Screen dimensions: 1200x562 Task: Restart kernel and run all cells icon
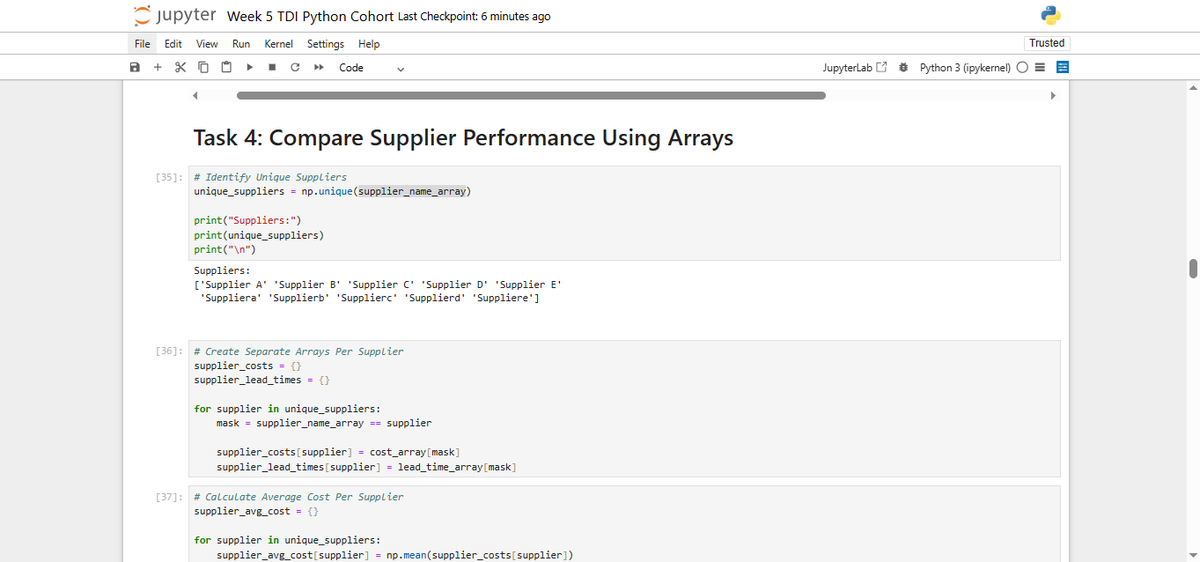point(318,68)
